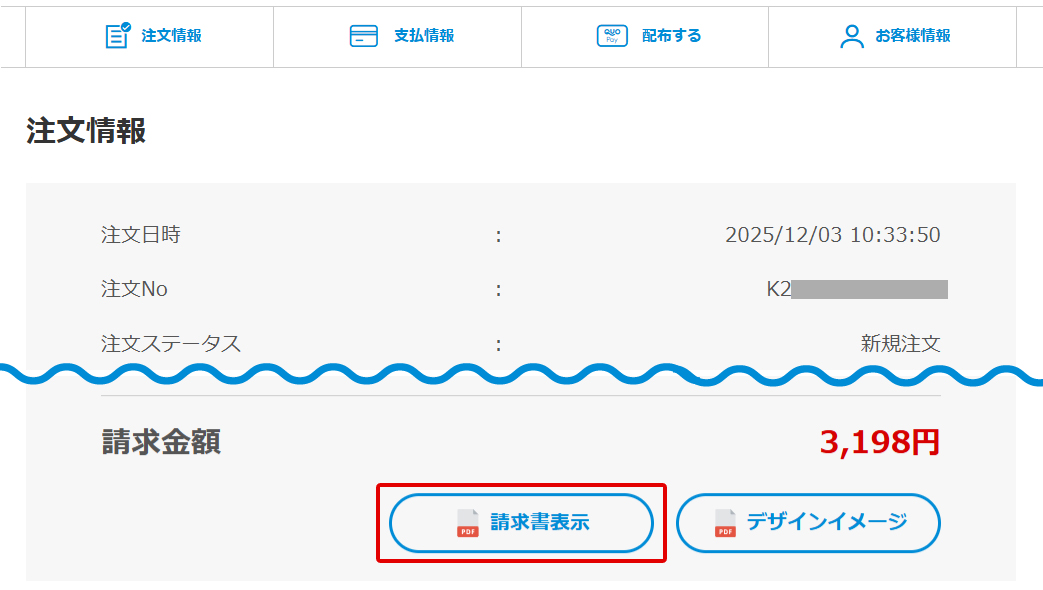Click the person icon for お客様情報
Viewport: 1043px width, 590px height.
[x=851, y=37]
